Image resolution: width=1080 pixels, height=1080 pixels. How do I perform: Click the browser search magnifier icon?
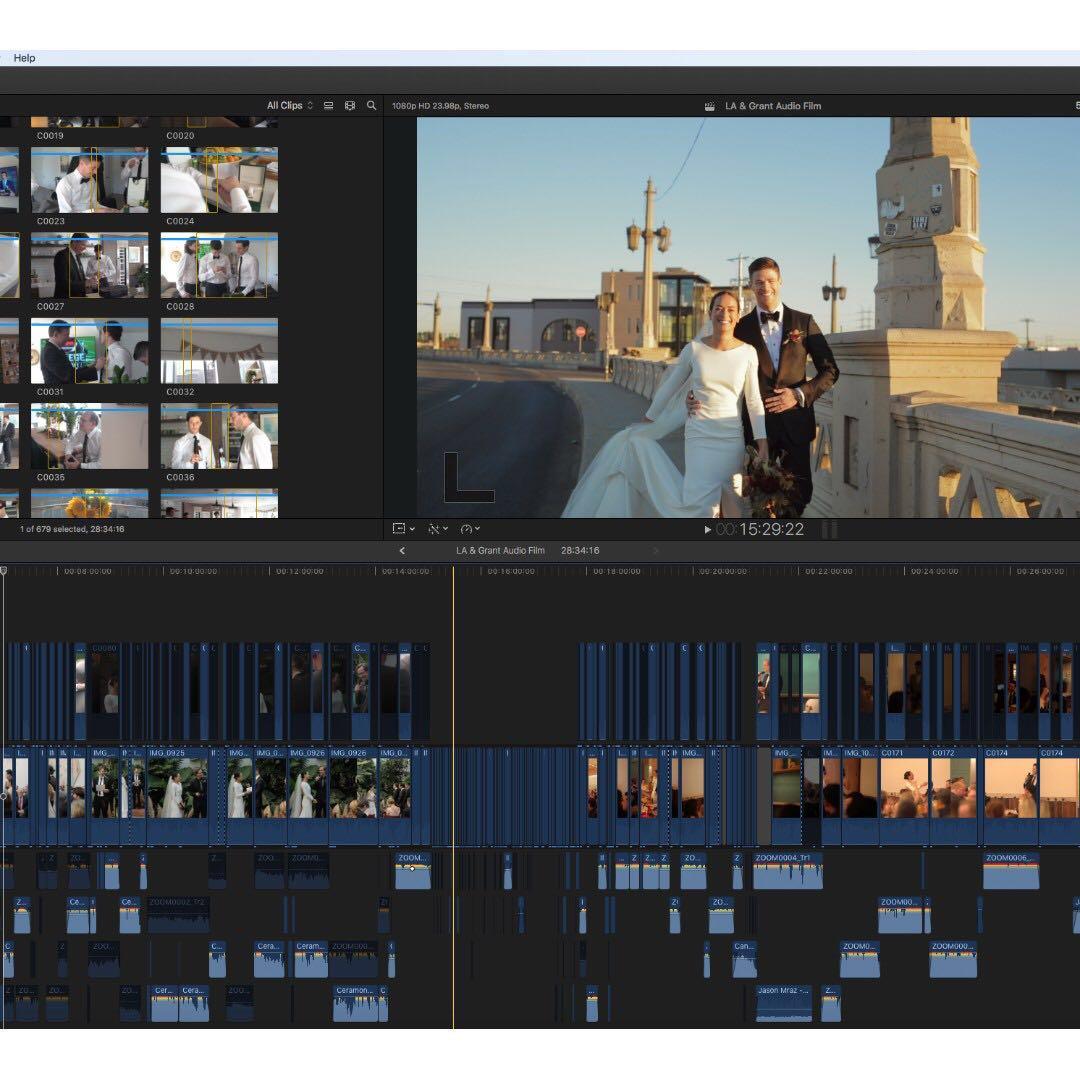coord(371,105)
